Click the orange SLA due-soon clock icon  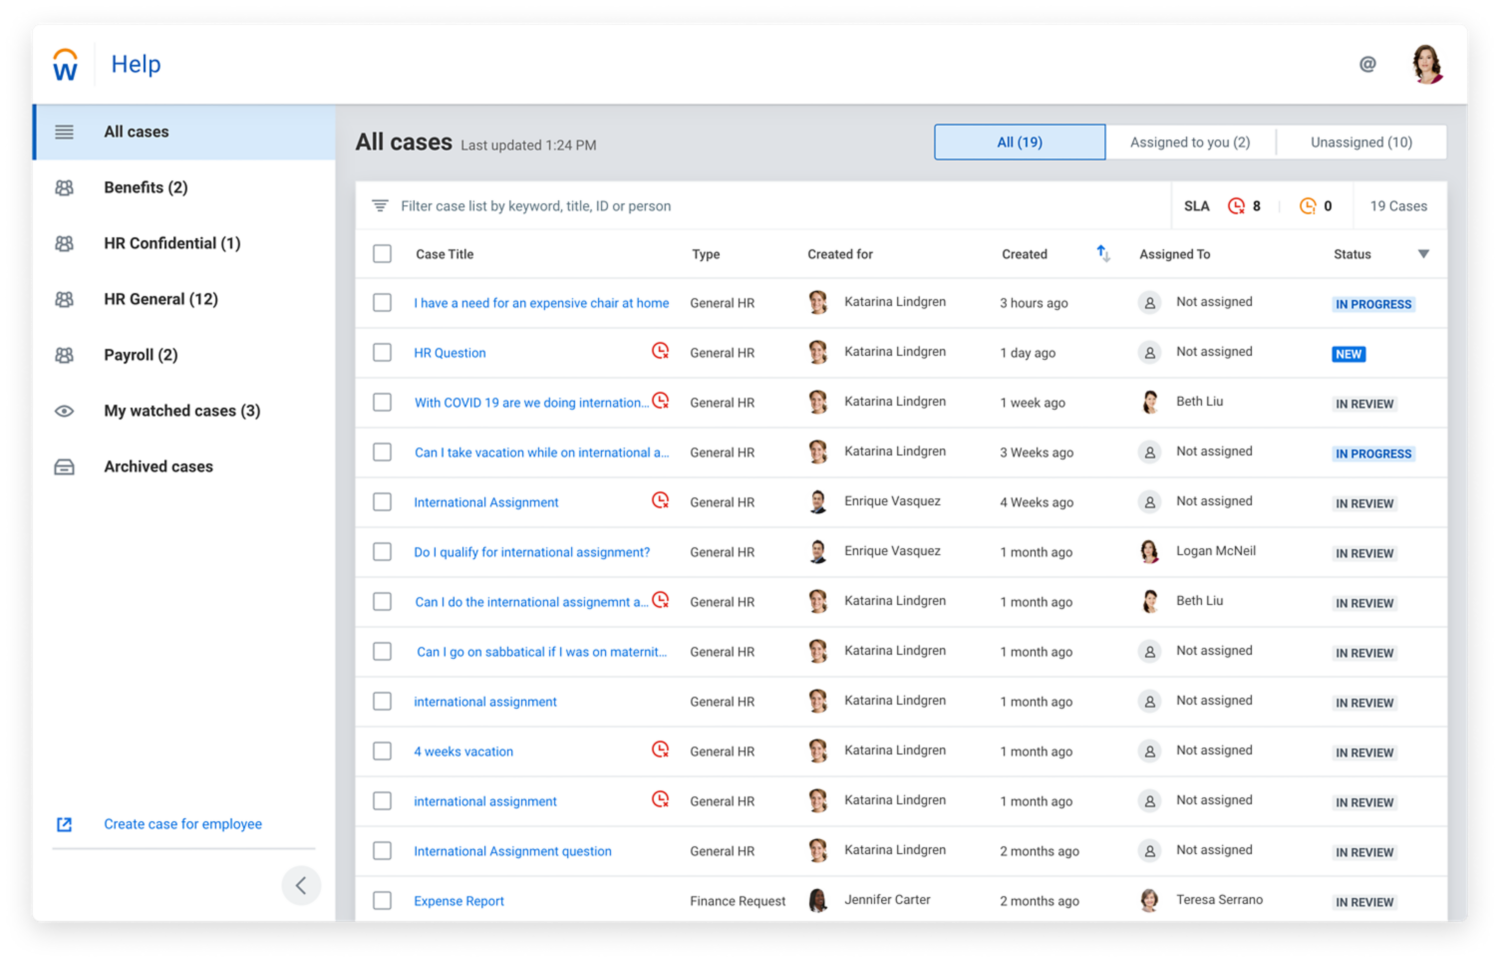(1308, 206)
